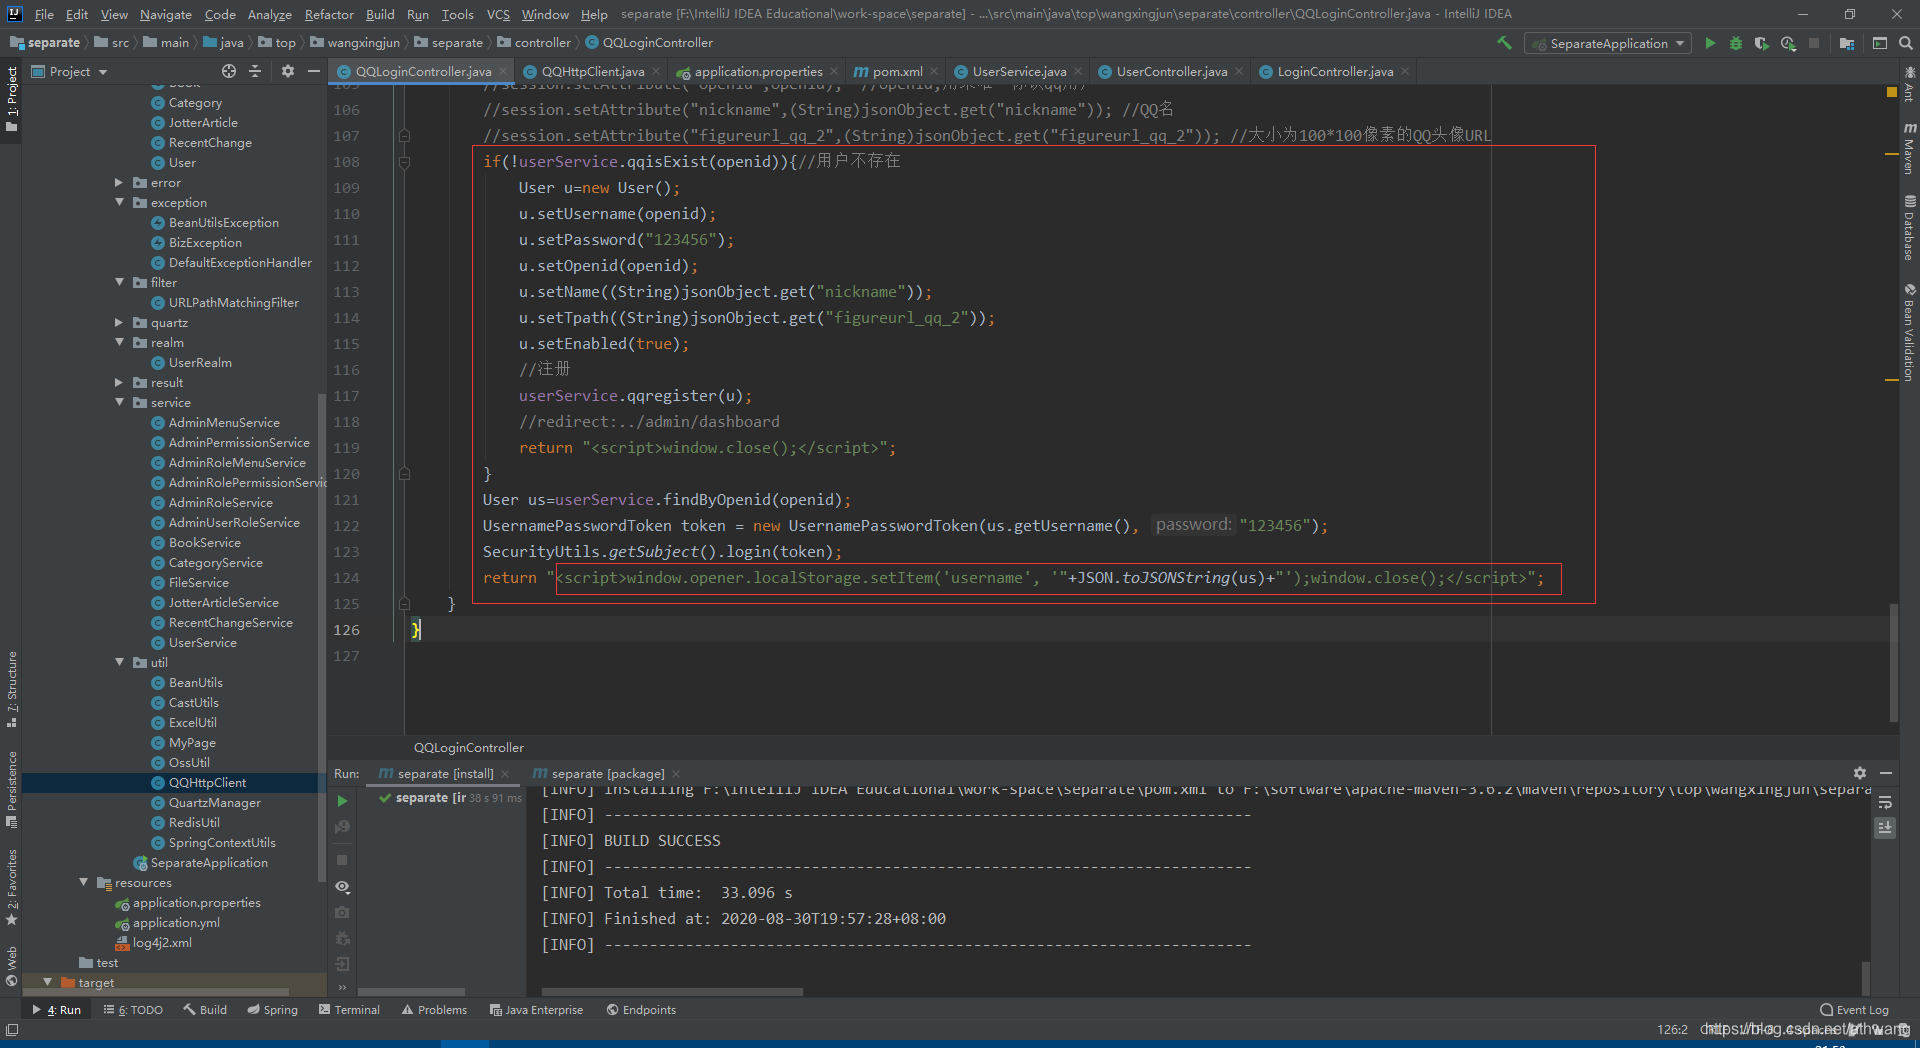Screen dimensions: 1920x1048
Task: Open the File menu
Action: [x=44, y=14]
